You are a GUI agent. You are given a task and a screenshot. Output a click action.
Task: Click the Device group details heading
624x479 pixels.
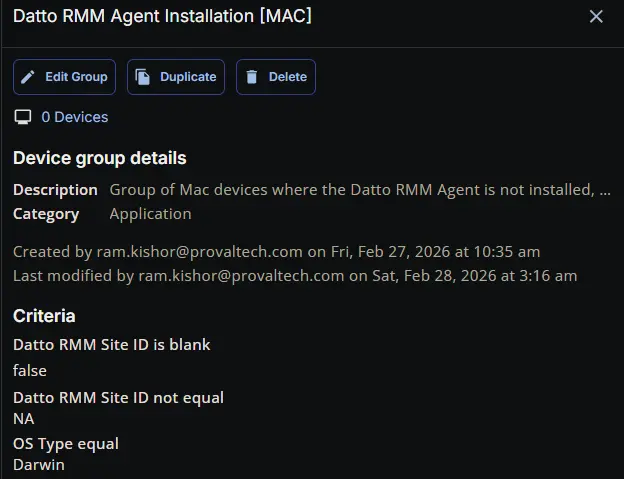point(99,158)
